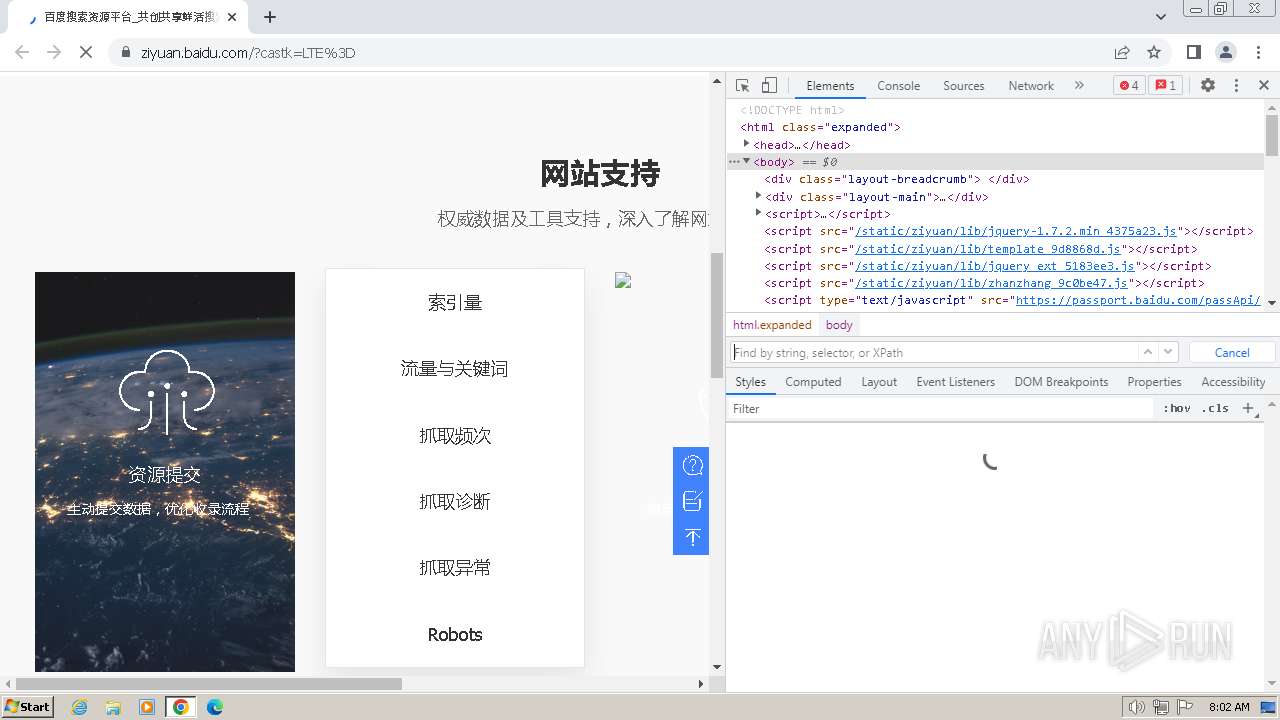Go to next search result arrow

(1168, 352)
